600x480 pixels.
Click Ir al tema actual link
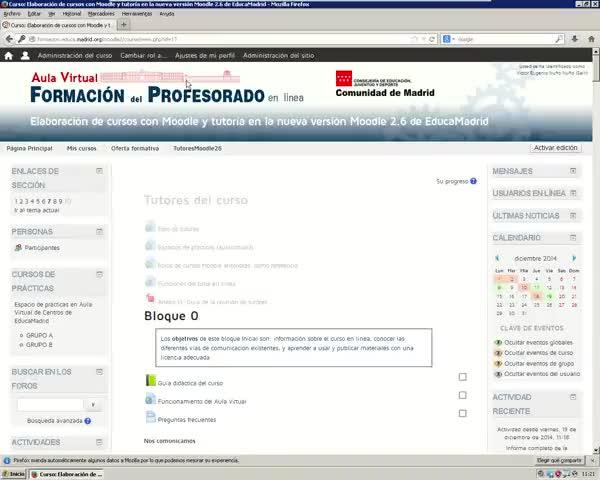pyautogui.click(x=37, y=210)
